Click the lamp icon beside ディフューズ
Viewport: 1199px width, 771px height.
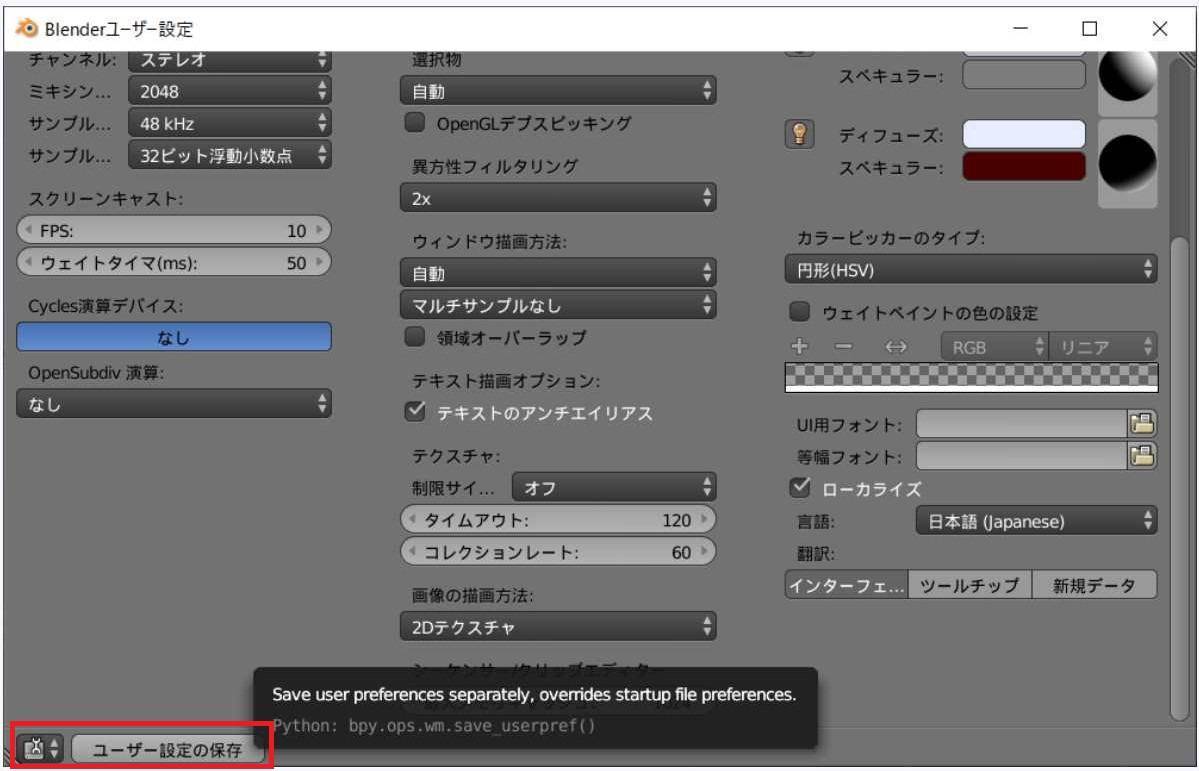pos(799,135)
